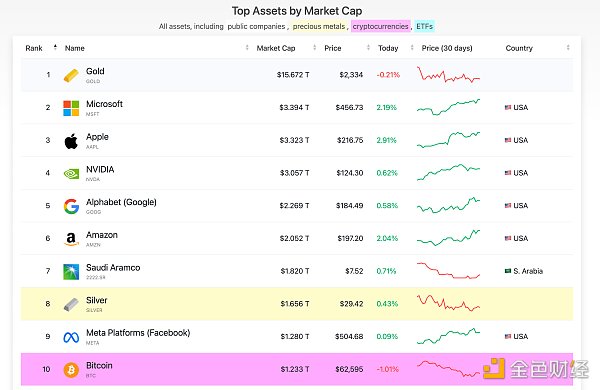The height and width of the screenshot is (390, 600).
Task: Sort by Price column header
Action: [333, 48]
